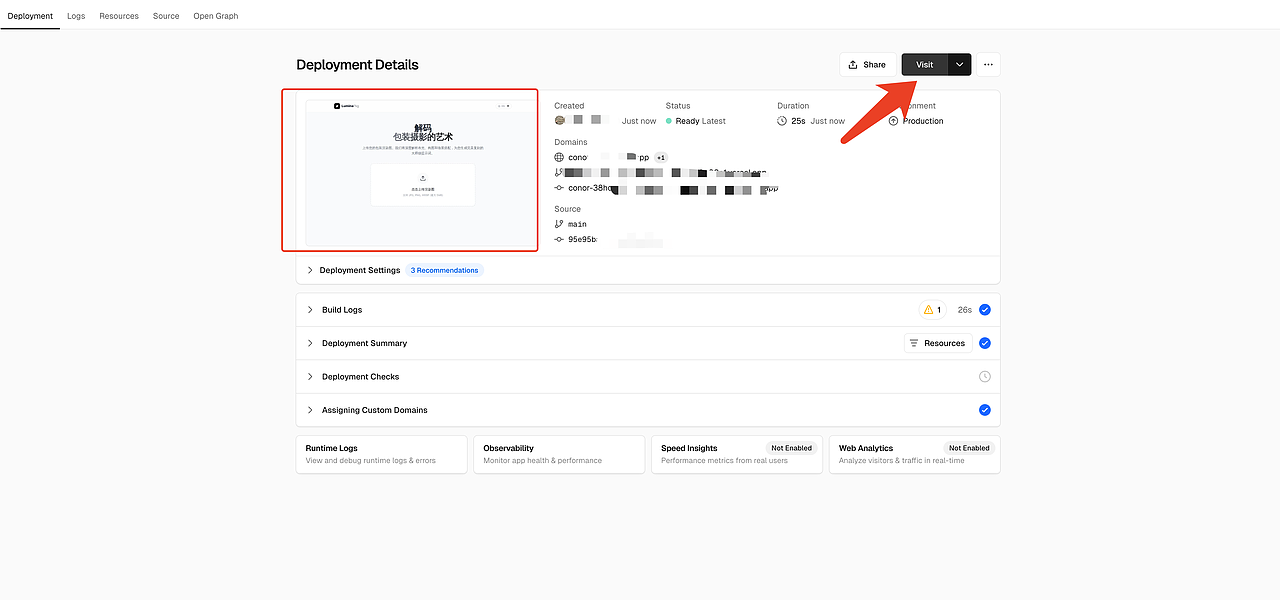This screenshot has height=600, width=1280.
Task: Click the commit icon beside 95e95b
Action: click(x=559, y=240)
